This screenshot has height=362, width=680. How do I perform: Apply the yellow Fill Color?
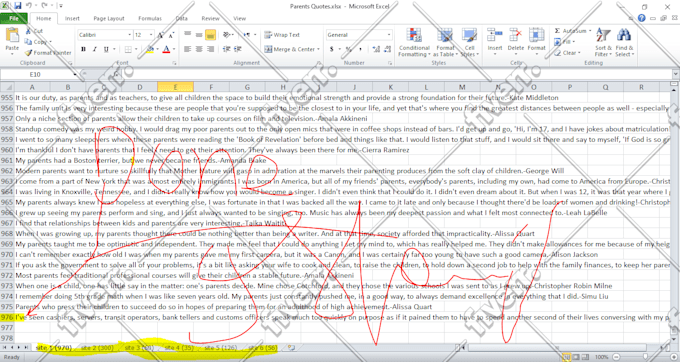click(x=150, y=49)
